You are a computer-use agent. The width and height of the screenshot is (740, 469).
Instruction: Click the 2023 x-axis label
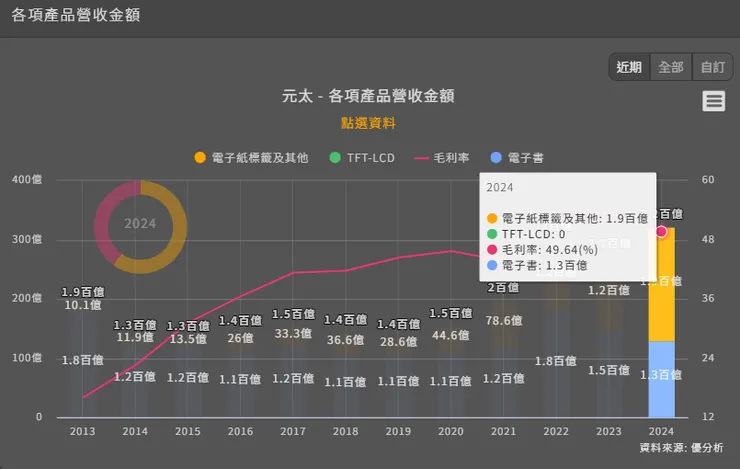pyautogui.click(x=609, y=431)
